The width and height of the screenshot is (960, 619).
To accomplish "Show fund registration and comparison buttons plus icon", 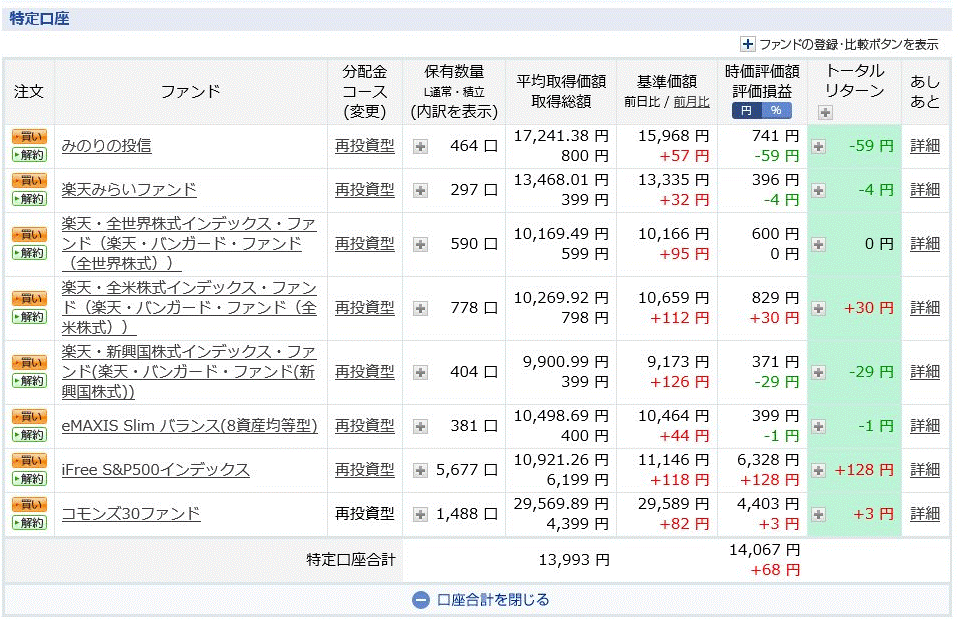I will pyautogui.click(x=747, y=44).
